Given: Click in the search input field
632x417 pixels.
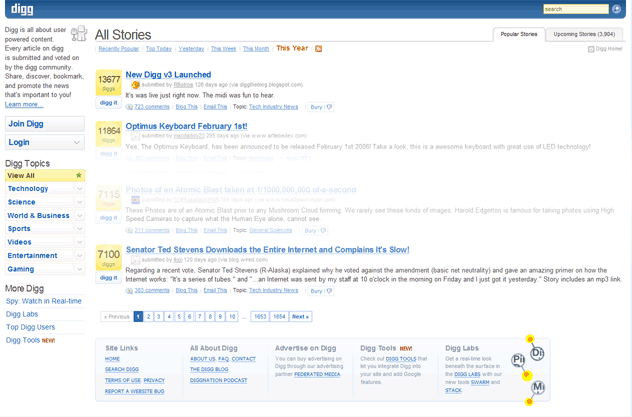Looking at the screenshot, I should pyautogui.click(x=576, y=9).
